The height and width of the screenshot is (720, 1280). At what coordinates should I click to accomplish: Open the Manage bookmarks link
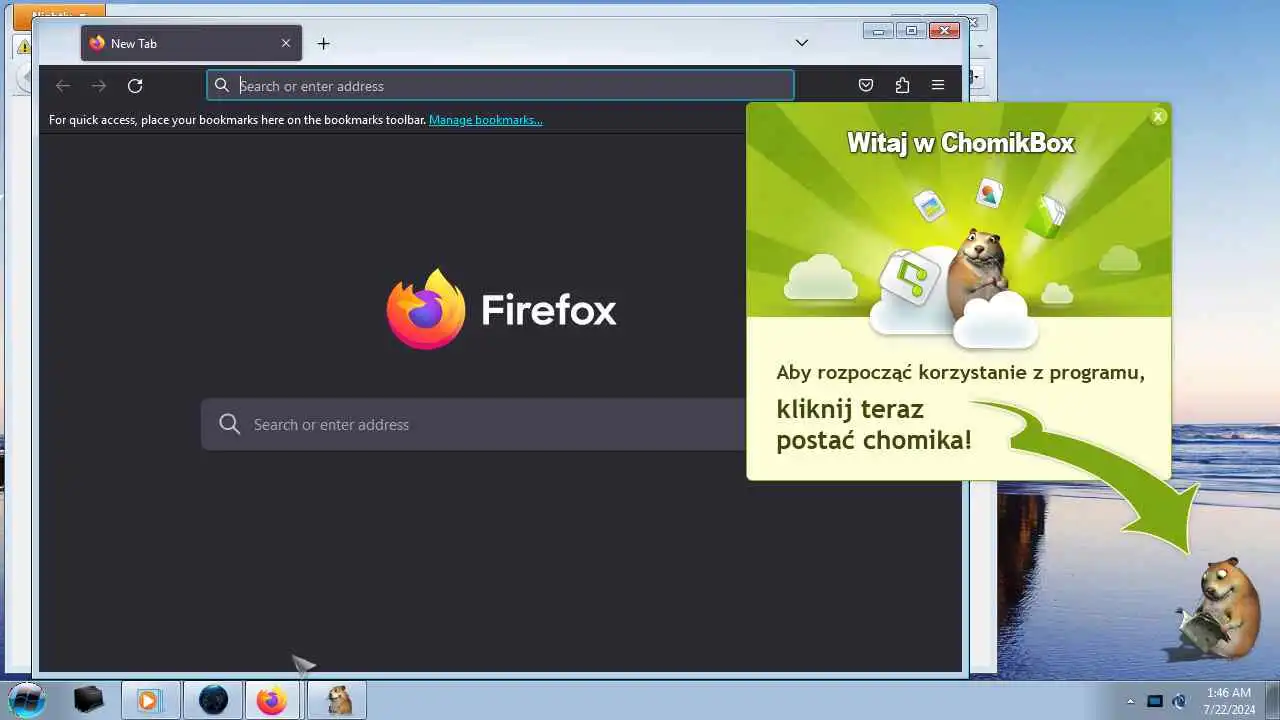[486, 120]
